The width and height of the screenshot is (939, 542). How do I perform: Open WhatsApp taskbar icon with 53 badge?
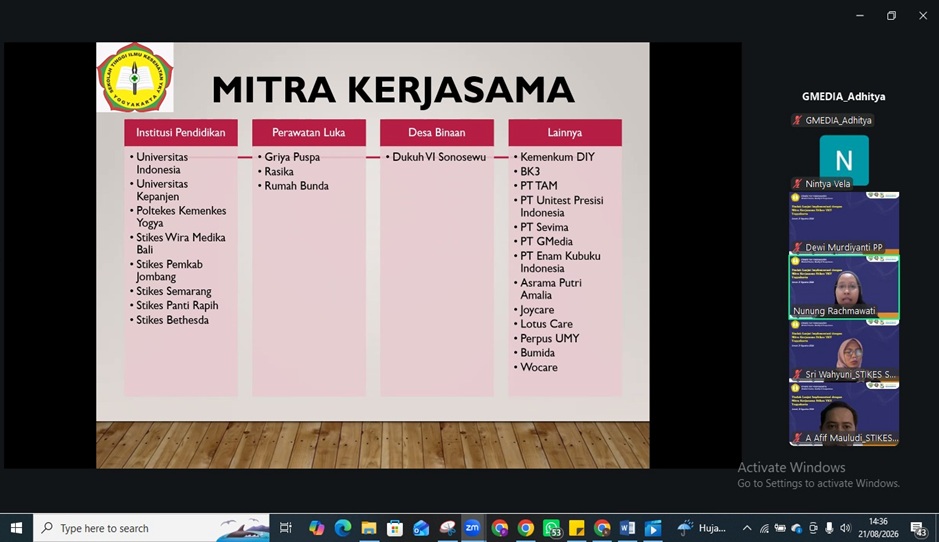point(552,528)
